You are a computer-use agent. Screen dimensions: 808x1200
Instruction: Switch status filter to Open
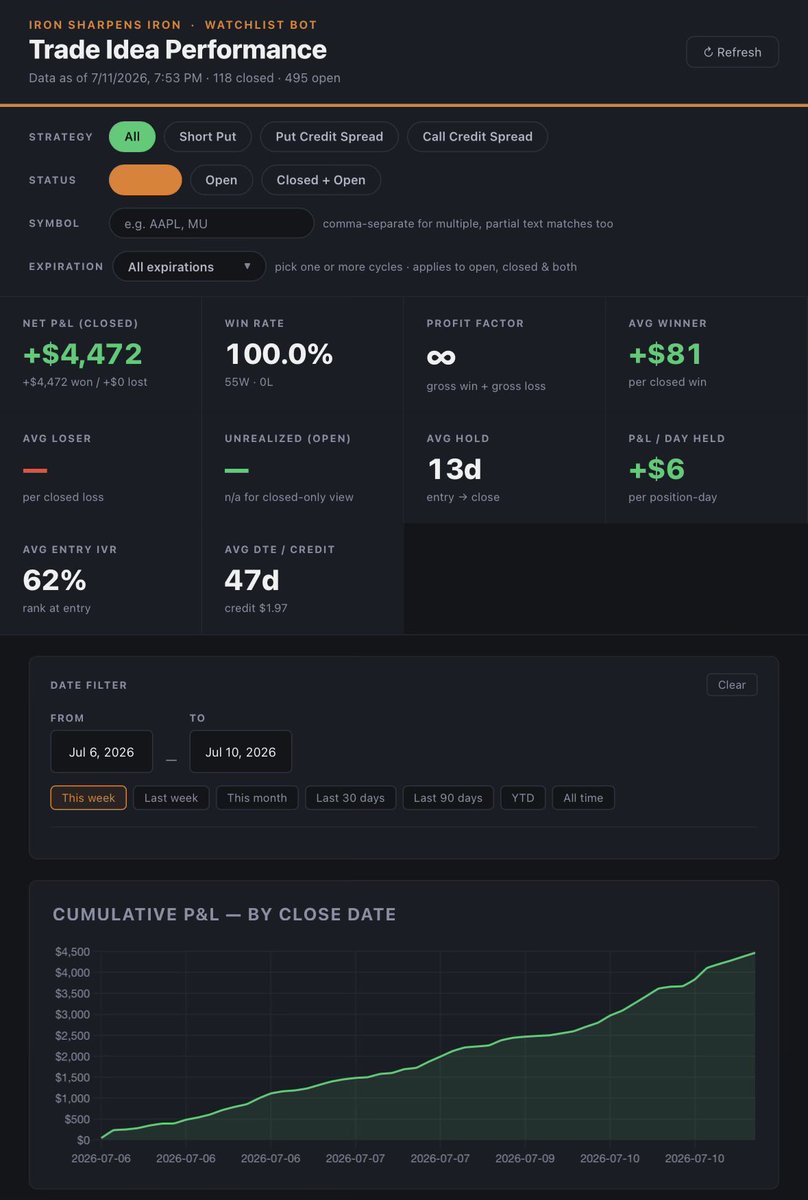[221, 180]
